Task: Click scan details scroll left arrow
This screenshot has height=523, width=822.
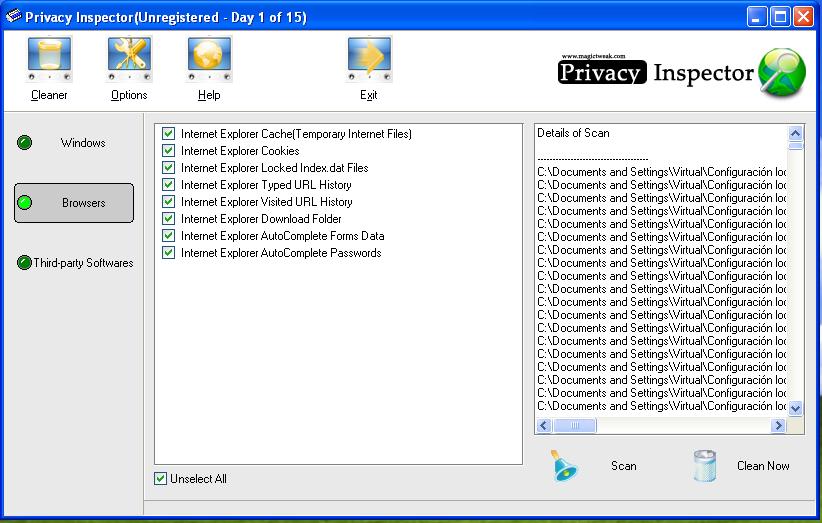Action: coord(544,425)
